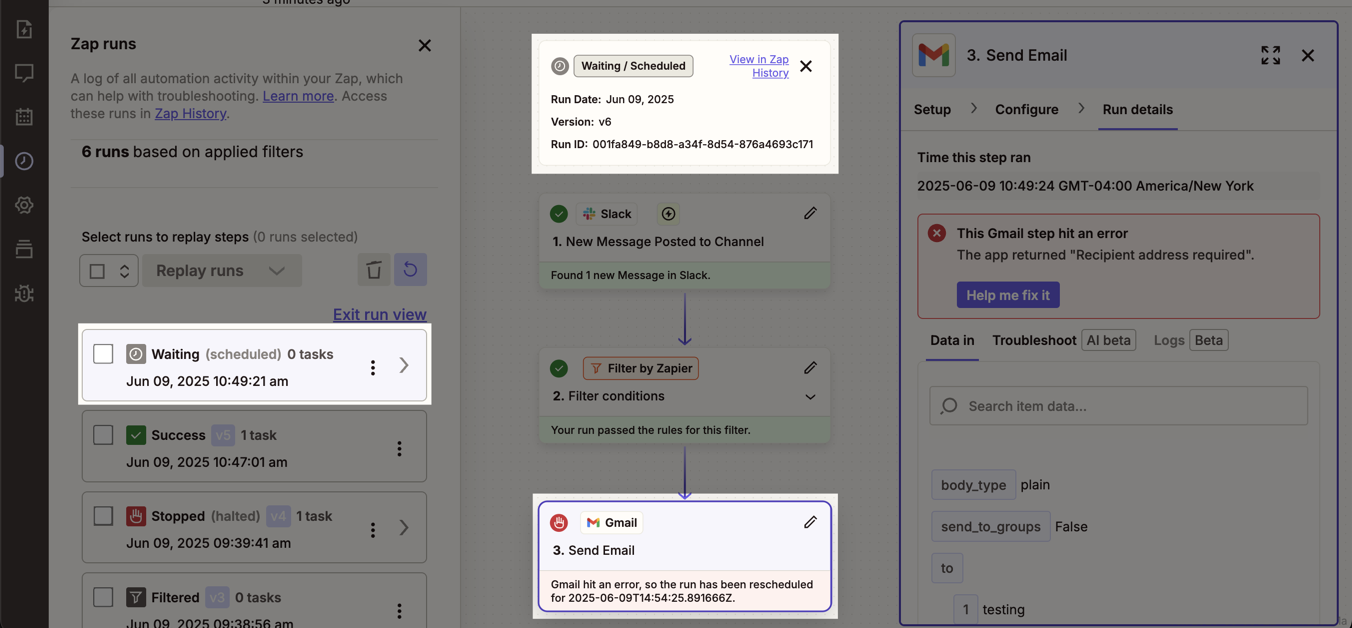1352x628 pixels.
Task: Click the Run ID value text
Action: [x=703, y=144]
